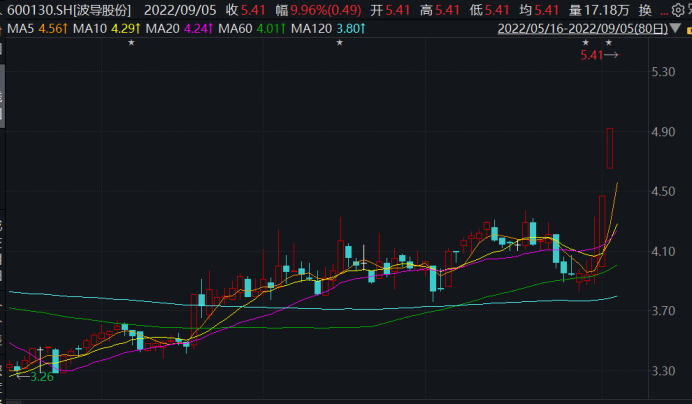This screenshot has width=692, height=404.
Task: Click the turnover label 换
Action: pos(645,10)
